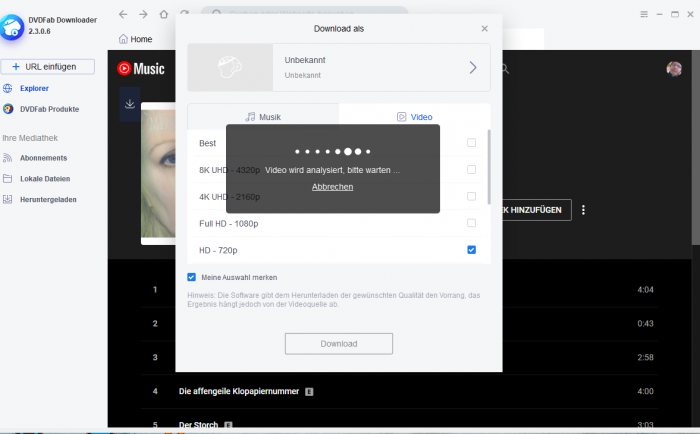Click the Abbrechen link

coord(333,187)
